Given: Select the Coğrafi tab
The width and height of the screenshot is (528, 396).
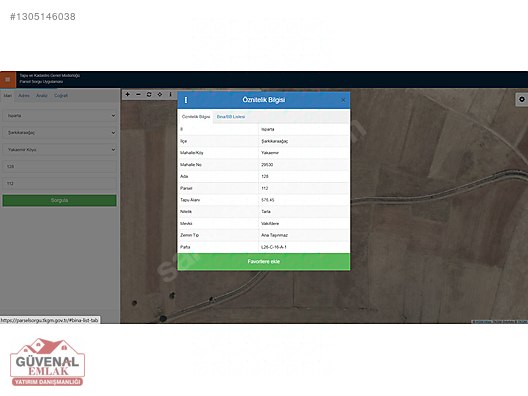Looking at the screenshot, I should (61, 96).
